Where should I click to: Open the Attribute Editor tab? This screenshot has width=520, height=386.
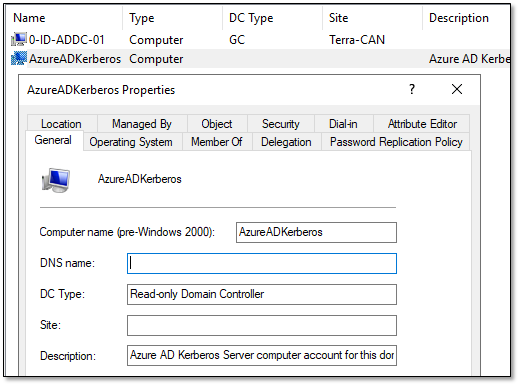coord(422,124)
